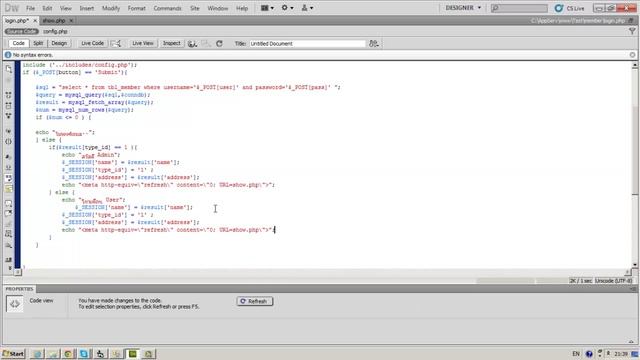Click the Collapse Selection icon
Image resolution: width=640 pixels, height=360 pixels.
click(9, 105)
